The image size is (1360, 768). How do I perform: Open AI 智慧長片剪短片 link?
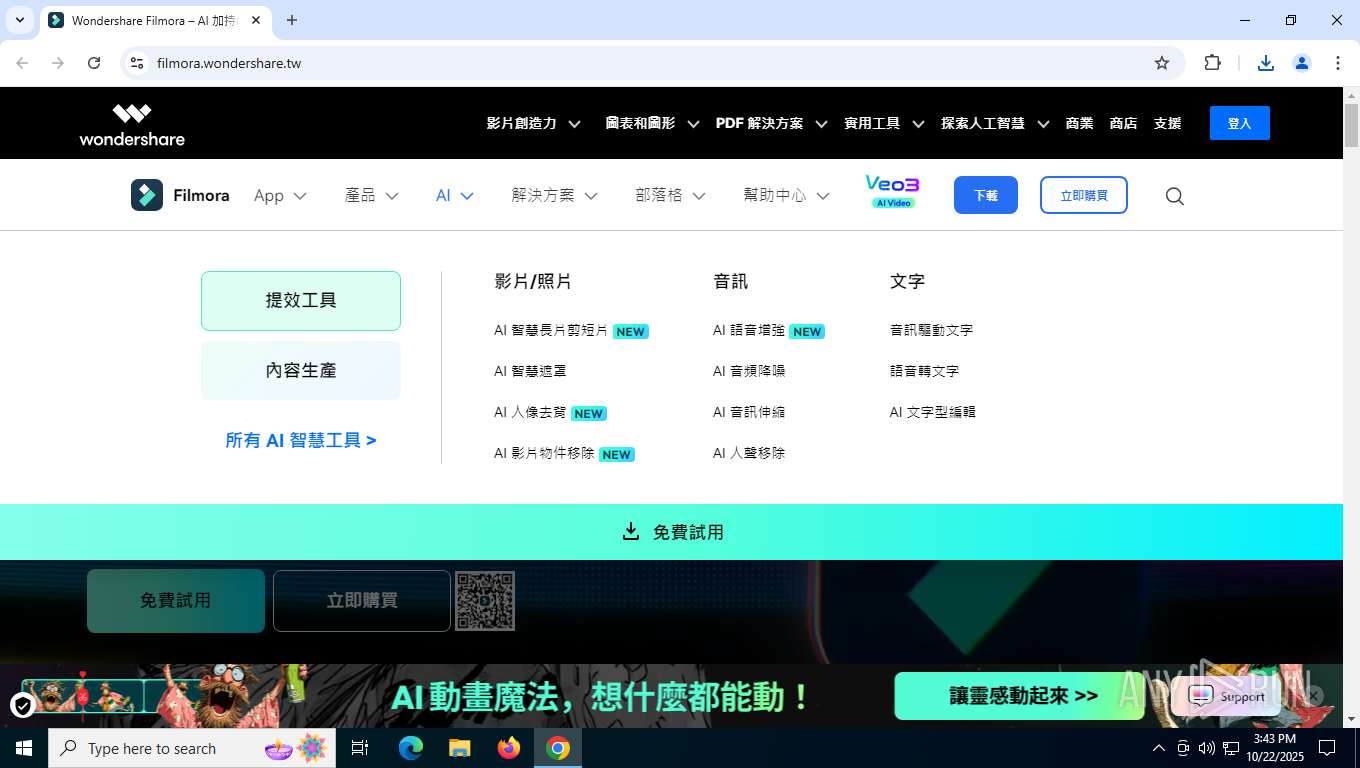551,330
